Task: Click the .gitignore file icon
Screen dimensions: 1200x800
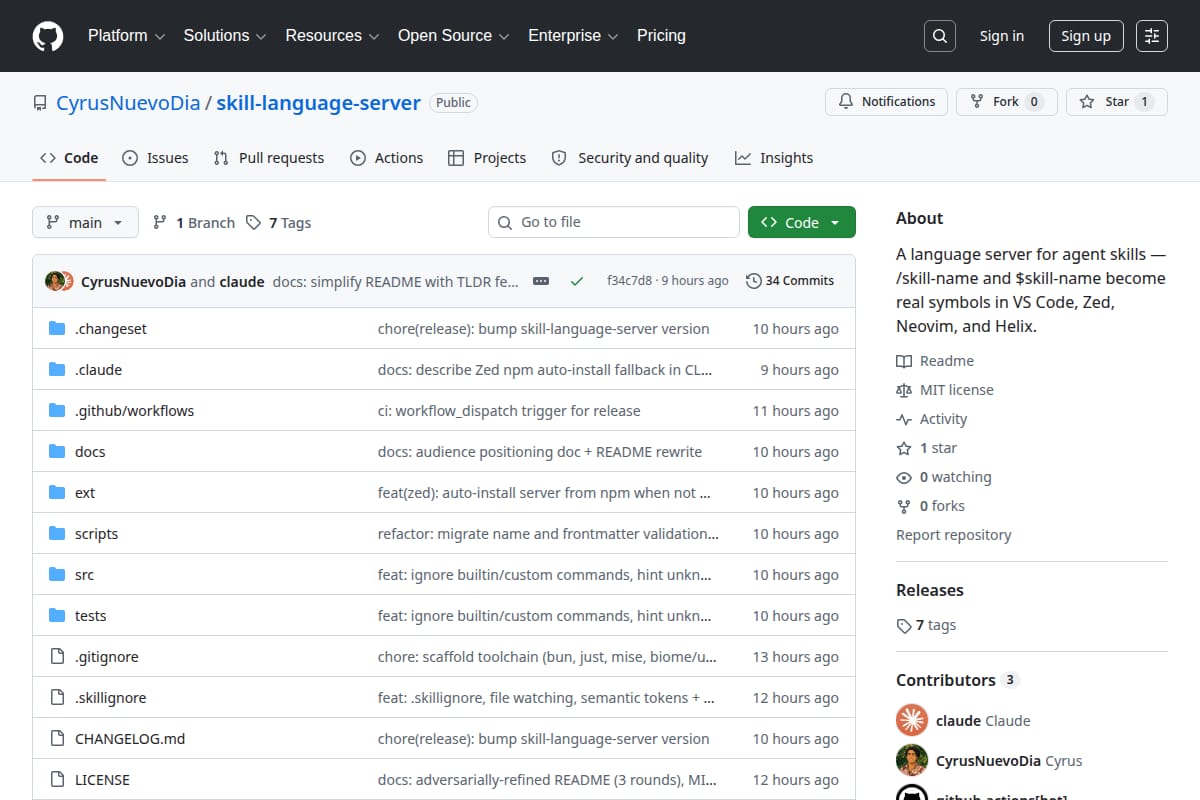Action: [x=57, y=657]
